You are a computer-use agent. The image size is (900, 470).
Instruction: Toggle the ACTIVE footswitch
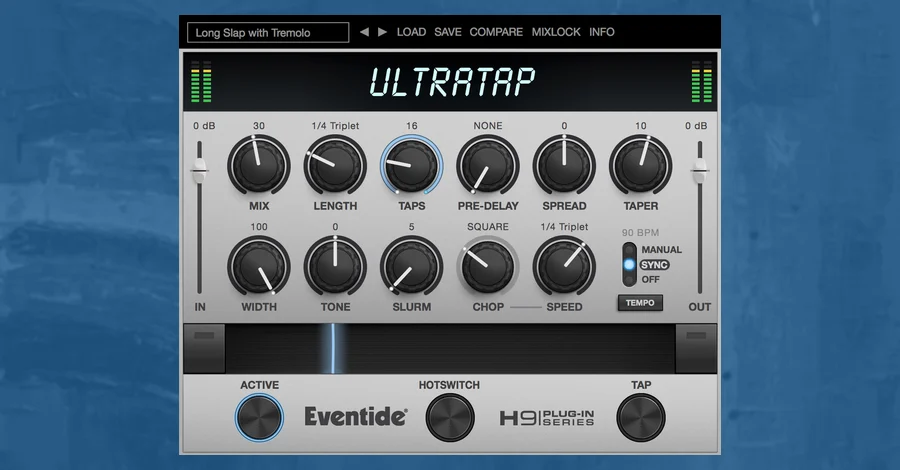click(x=259, y=417)
